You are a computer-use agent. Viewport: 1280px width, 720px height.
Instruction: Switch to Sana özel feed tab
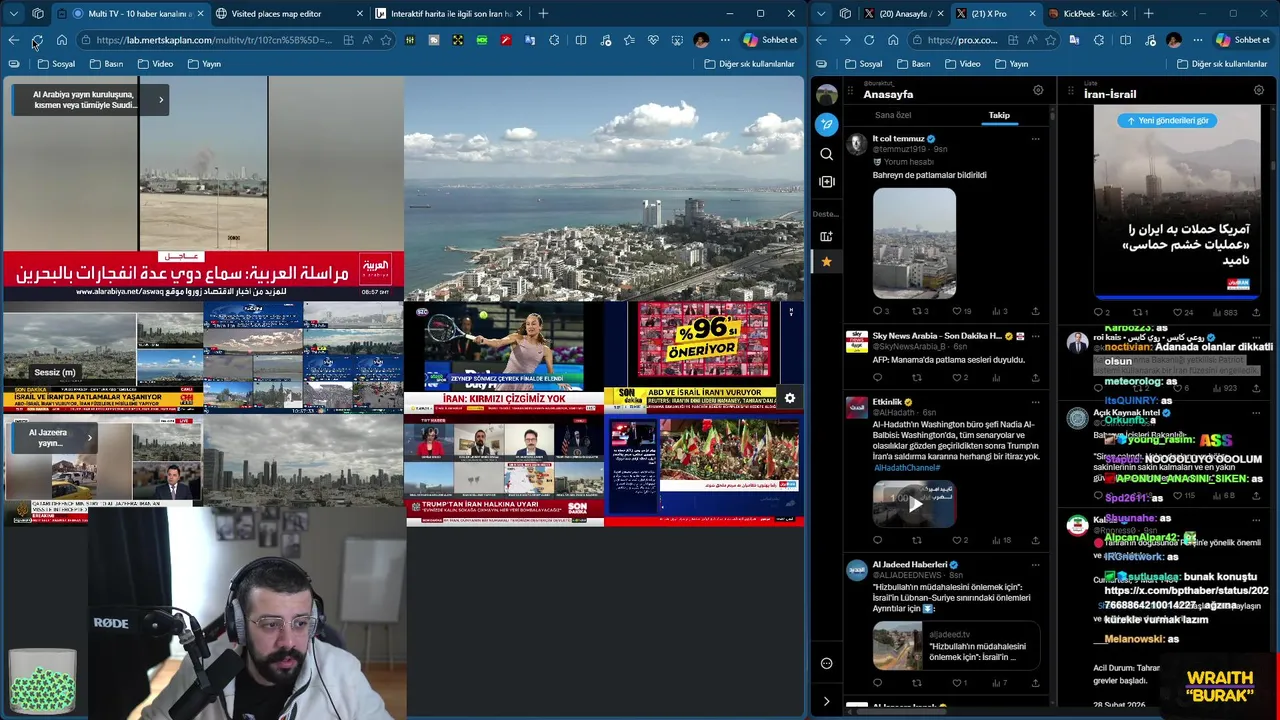tap(893, 115)
